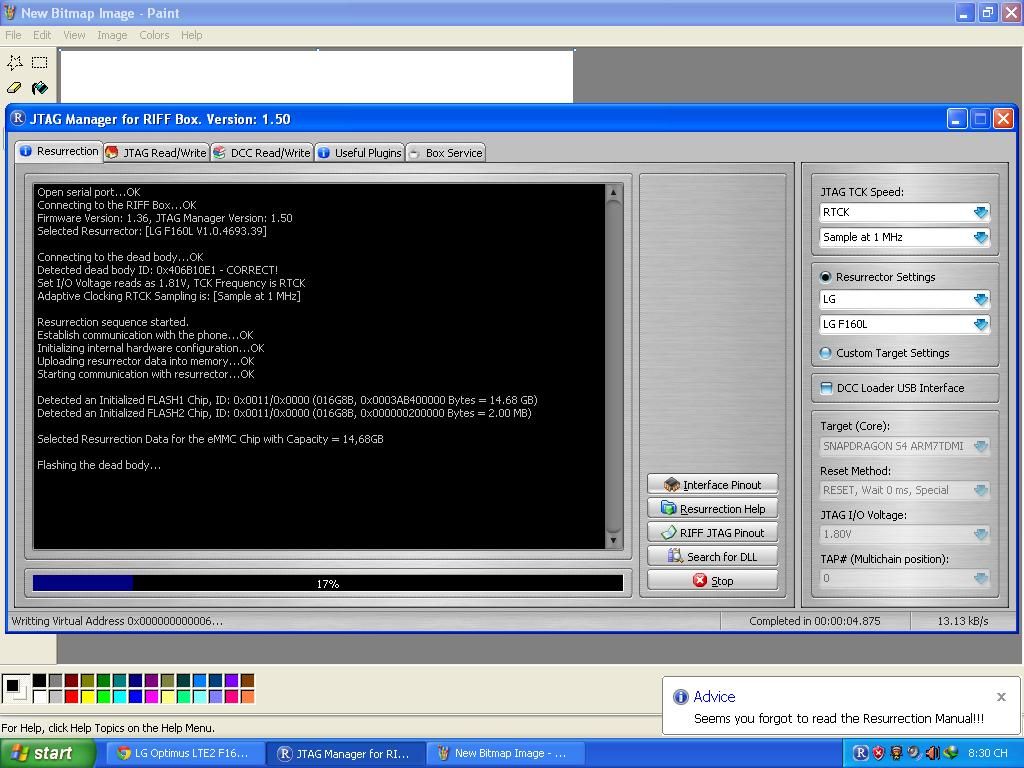Click the Search for DLL button
Viewport: 1024px width, 768px height.
click(x=712, y=556)
